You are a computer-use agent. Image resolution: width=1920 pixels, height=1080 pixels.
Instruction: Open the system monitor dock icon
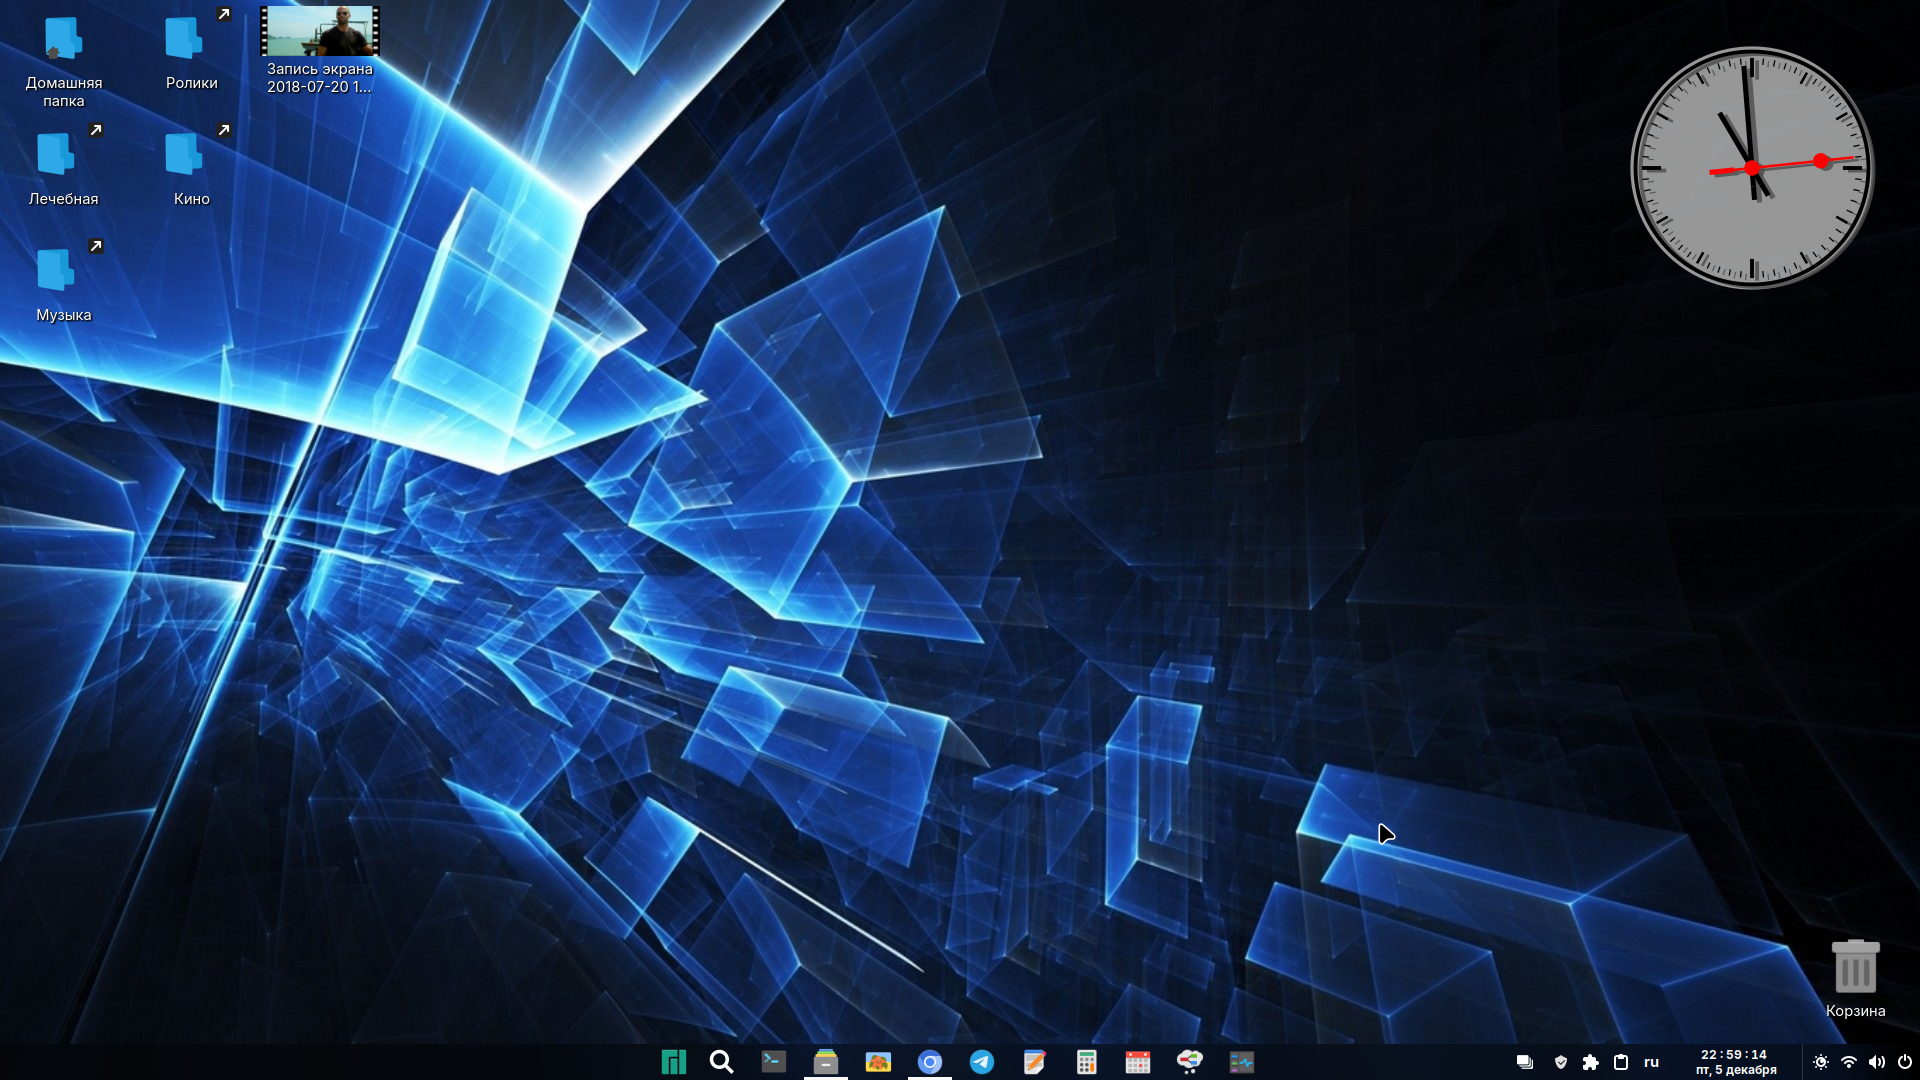click(x=1242, y=1062)
